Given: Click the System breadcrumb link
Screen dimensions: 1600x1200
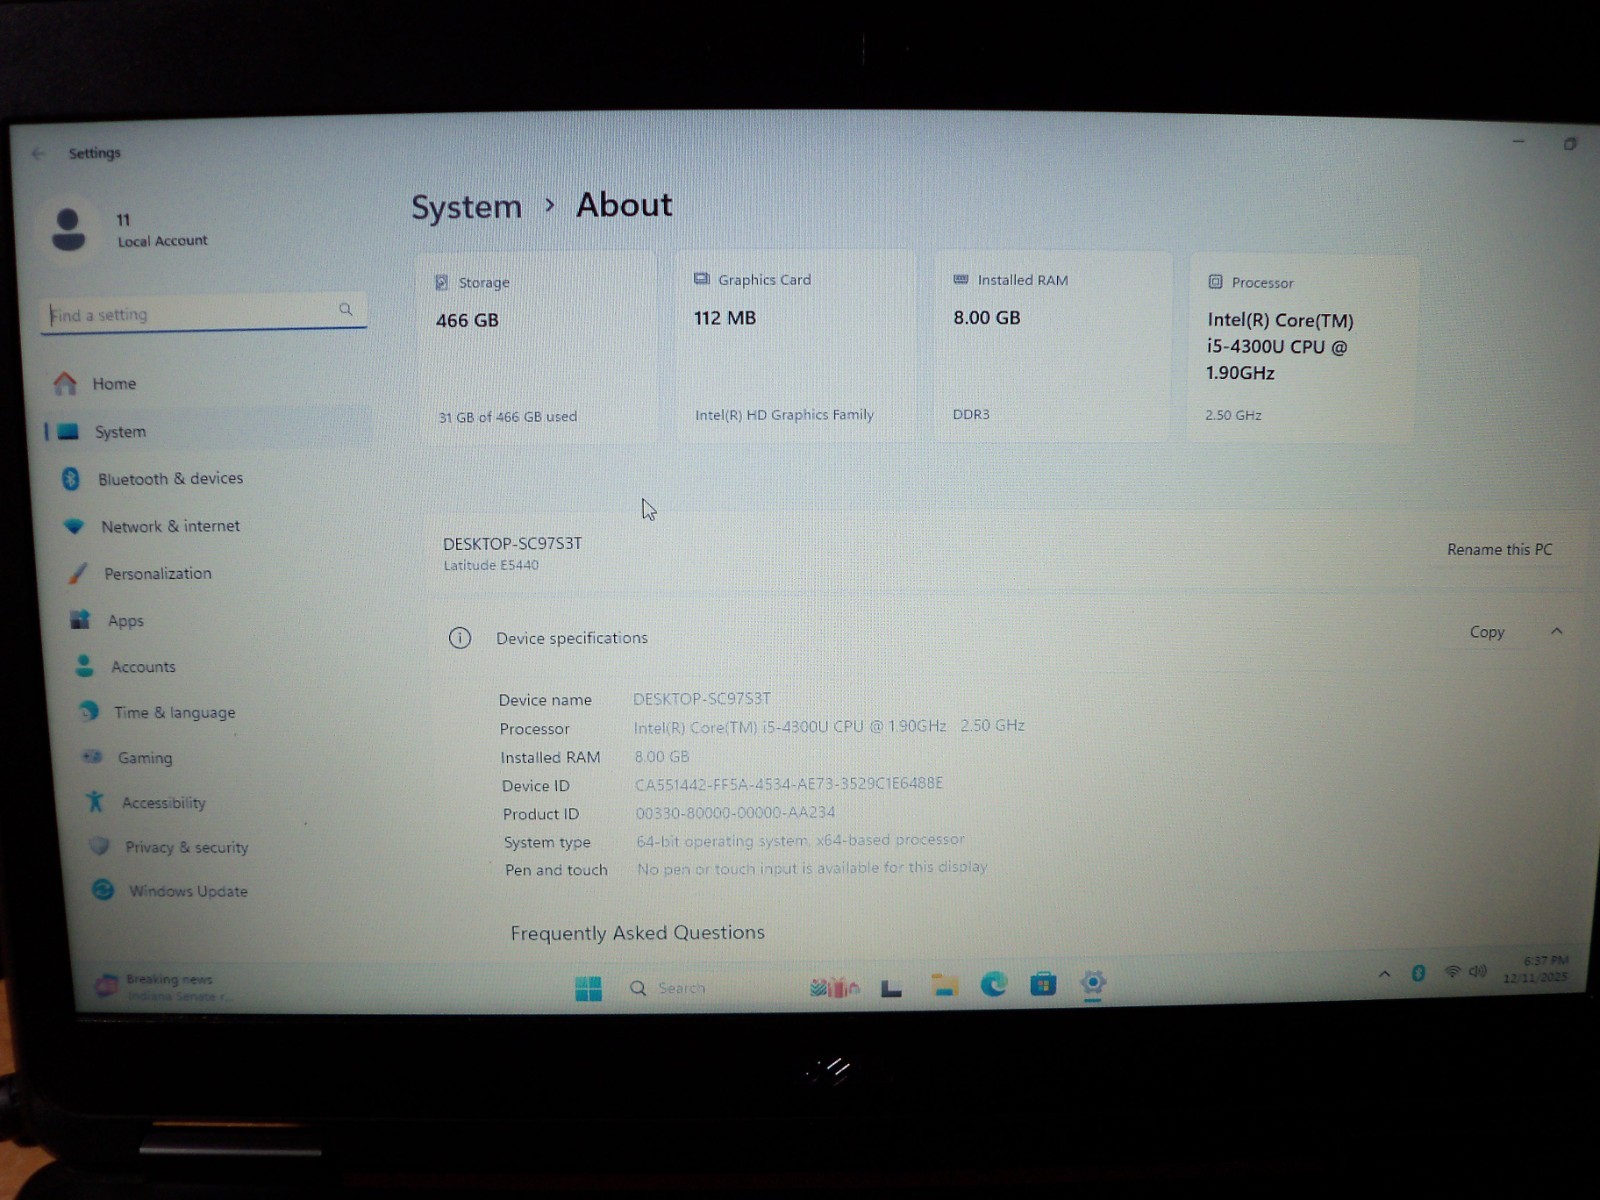Looking at the screenshot, I should (x=466, y=207).
